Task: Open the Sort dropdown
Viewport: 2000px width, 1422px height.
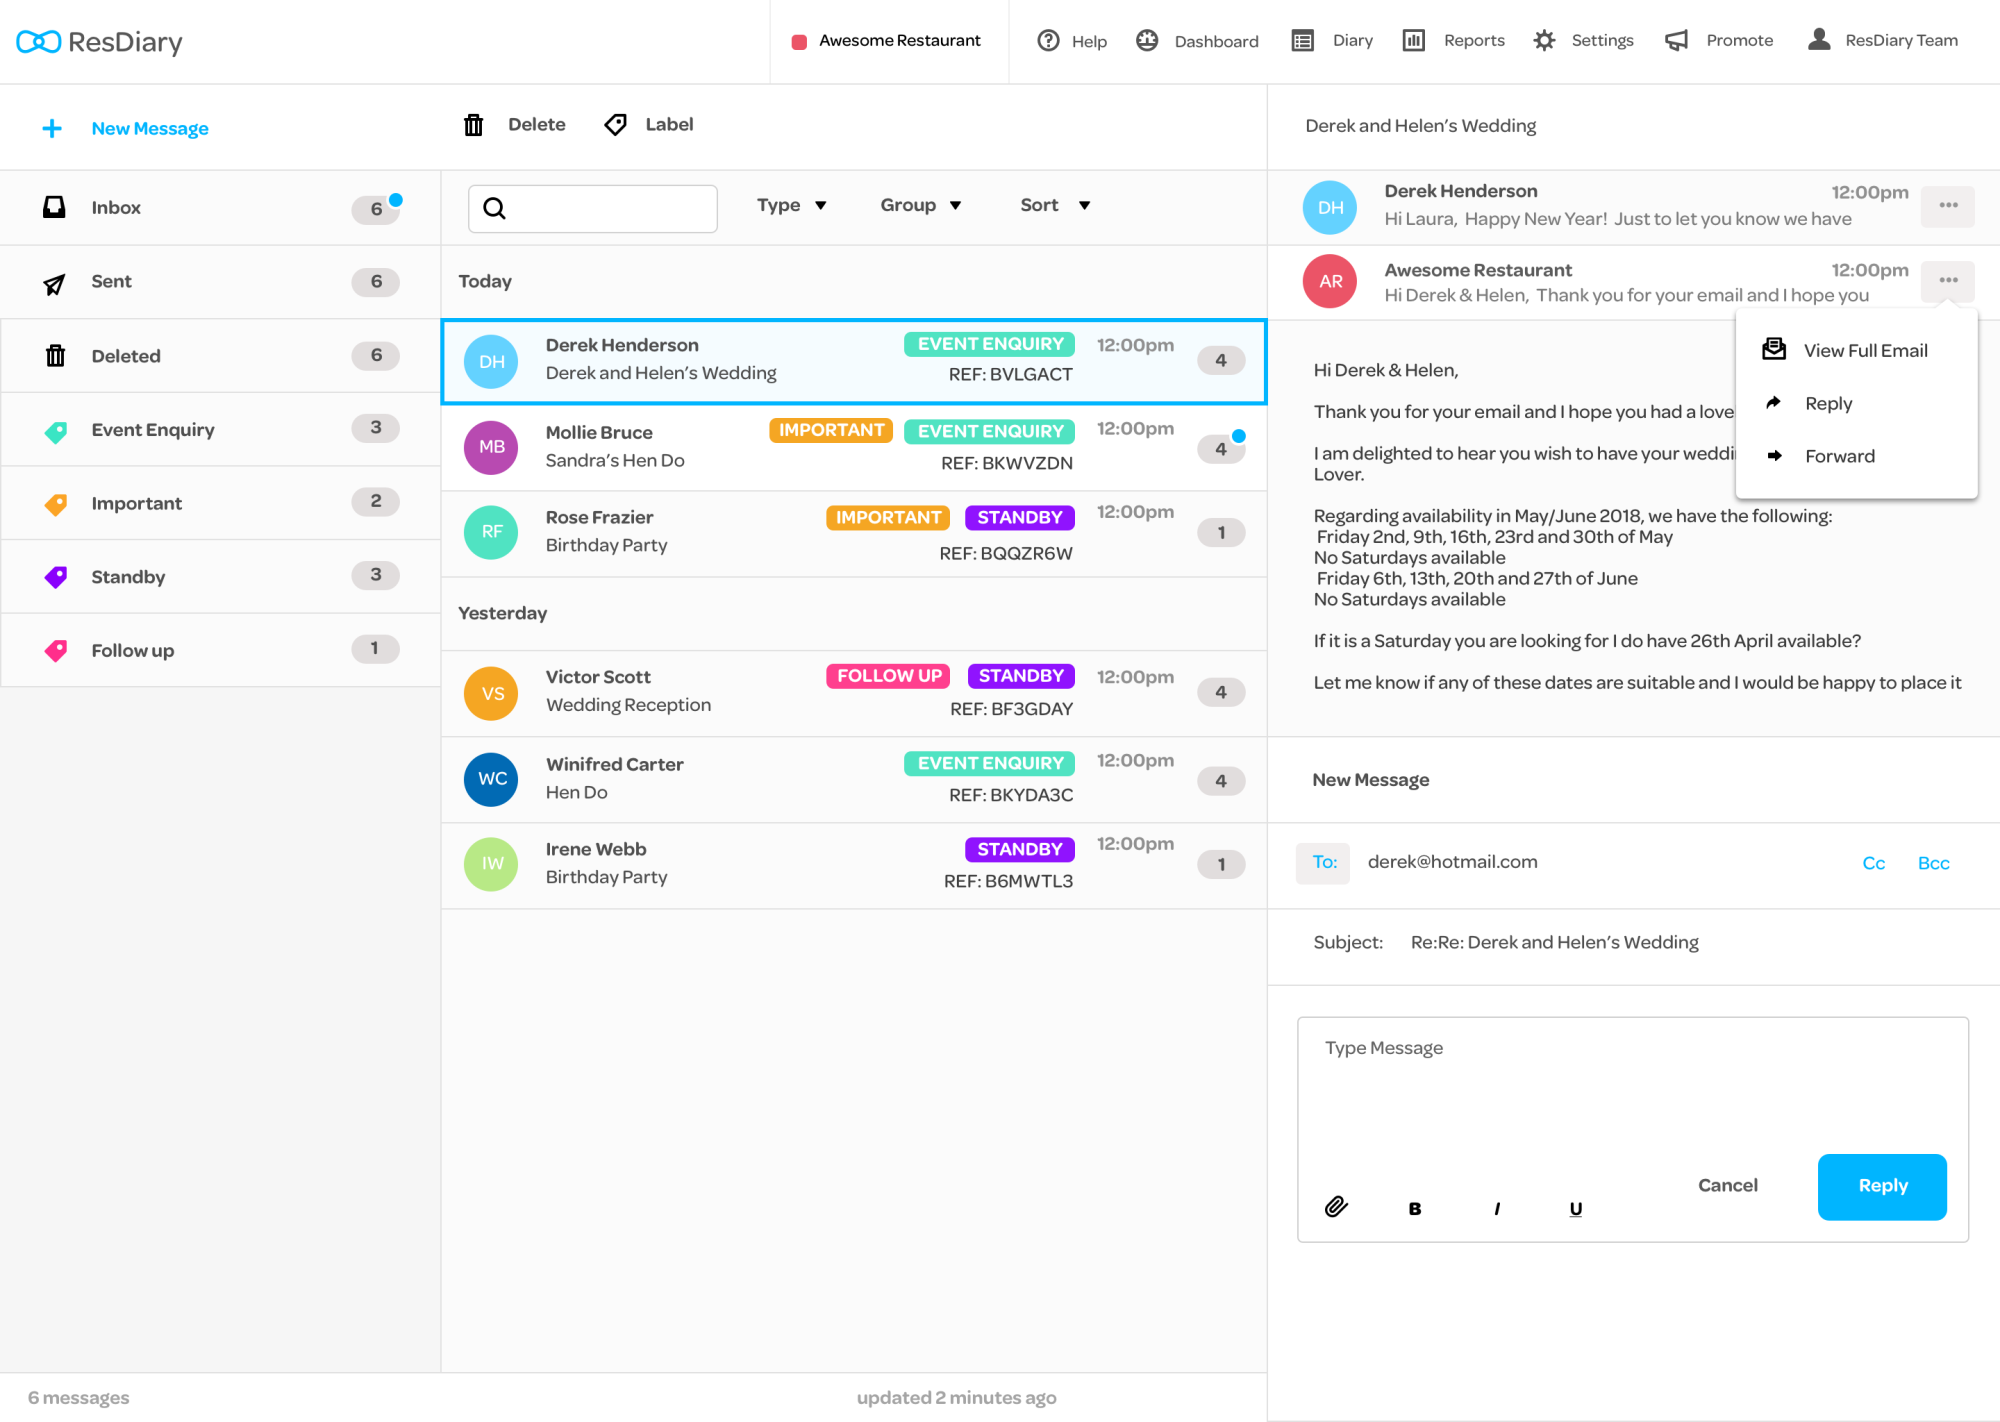Action: pos(1054,205)
